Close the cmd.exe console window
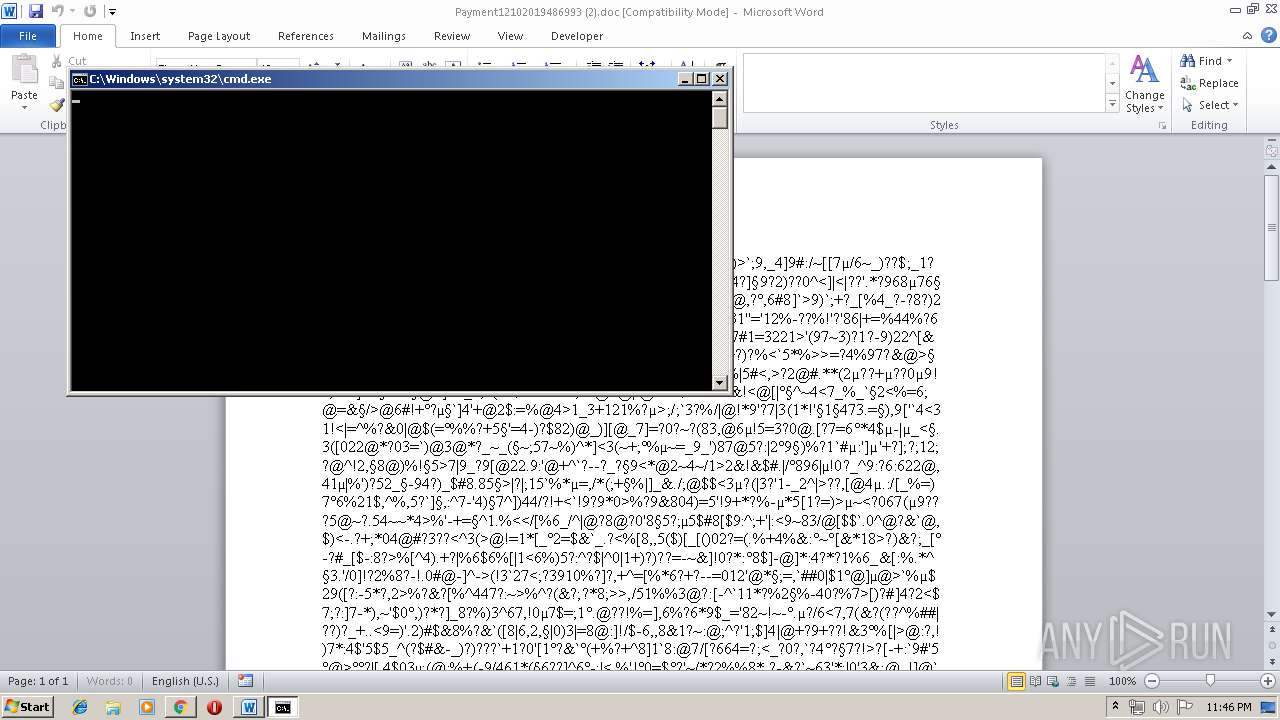The height and width of the screenshot is (720, 1280). (x=720, y=79)
